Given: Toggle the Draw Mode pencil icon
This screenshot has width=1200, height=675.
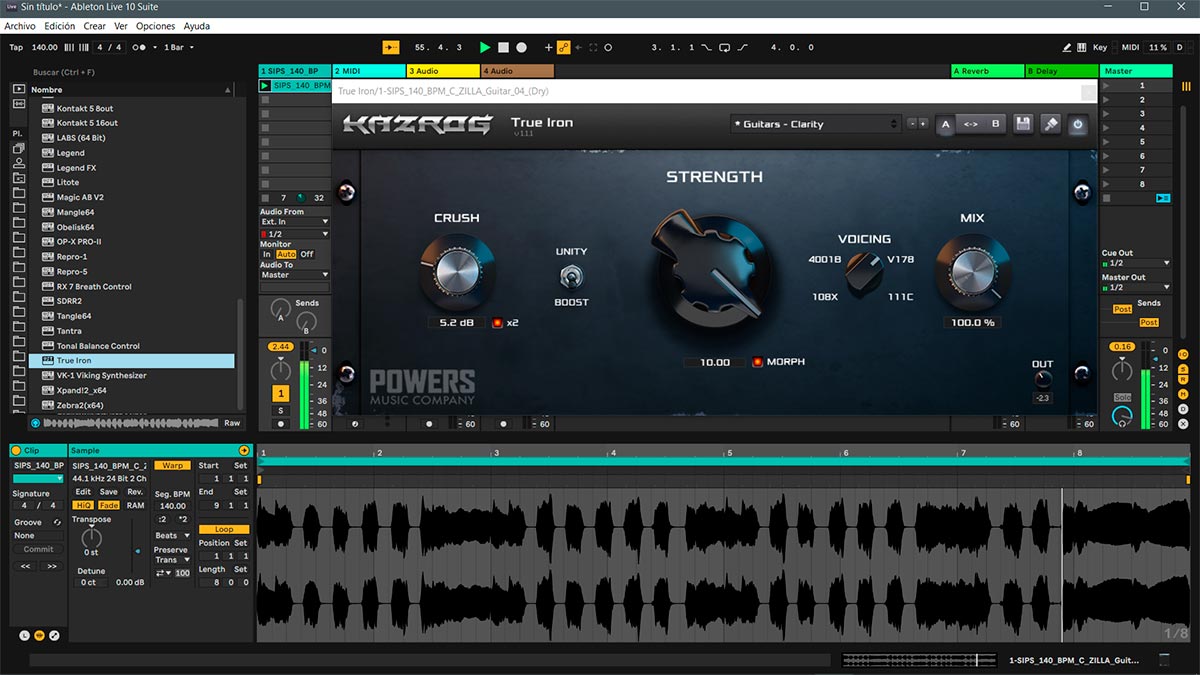Looking at the screenshot, I should [1067, 47].
